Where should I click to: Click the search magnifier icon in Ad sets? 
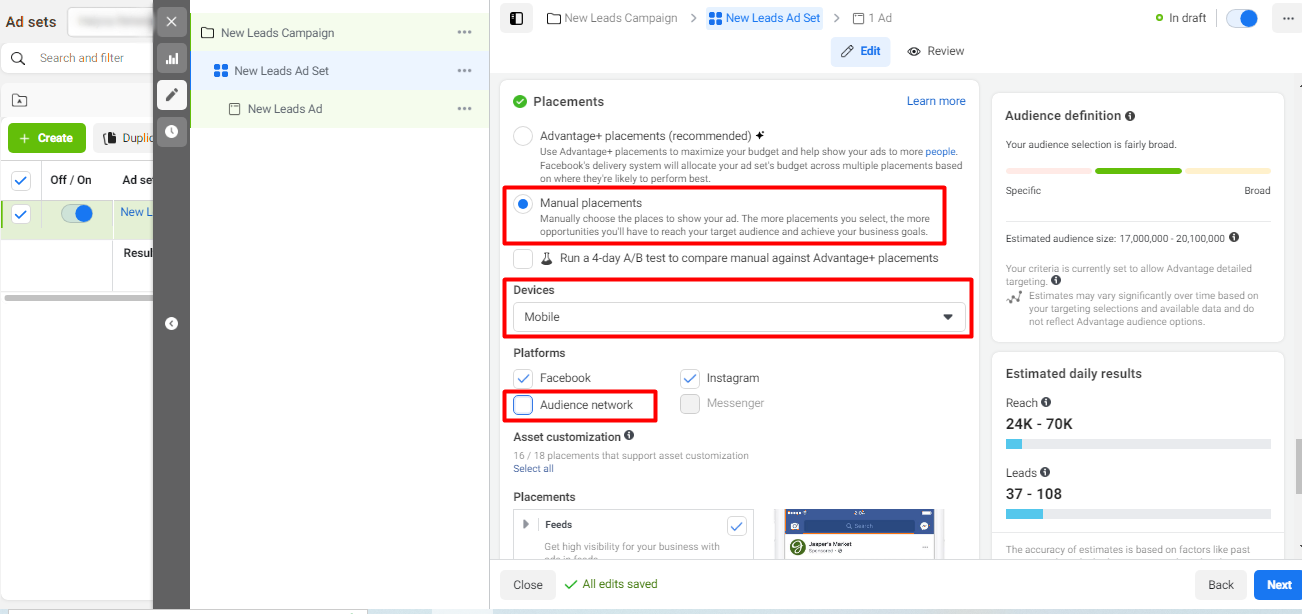18,58
